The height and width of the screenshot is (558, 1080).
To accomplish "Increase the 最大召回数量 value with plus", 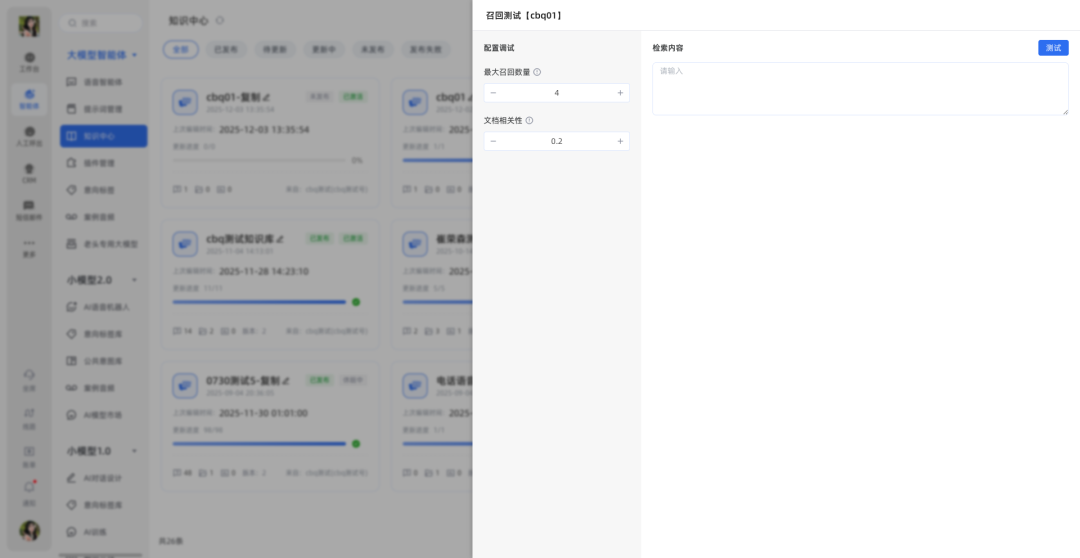I will coord(620,93).
